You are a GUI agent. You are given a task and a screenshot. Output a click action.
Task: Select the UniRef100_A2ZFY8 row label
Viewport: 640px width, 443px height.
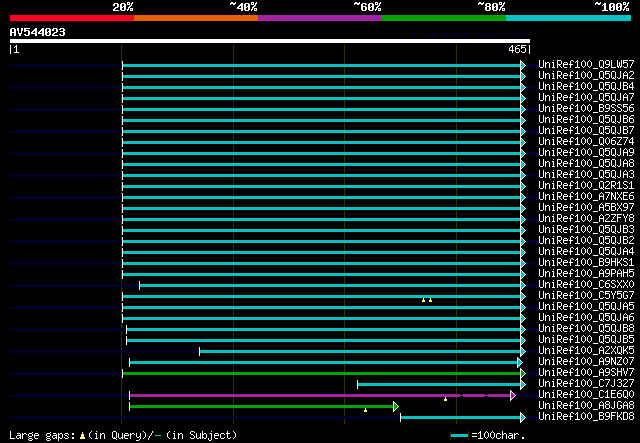(586, 218)
